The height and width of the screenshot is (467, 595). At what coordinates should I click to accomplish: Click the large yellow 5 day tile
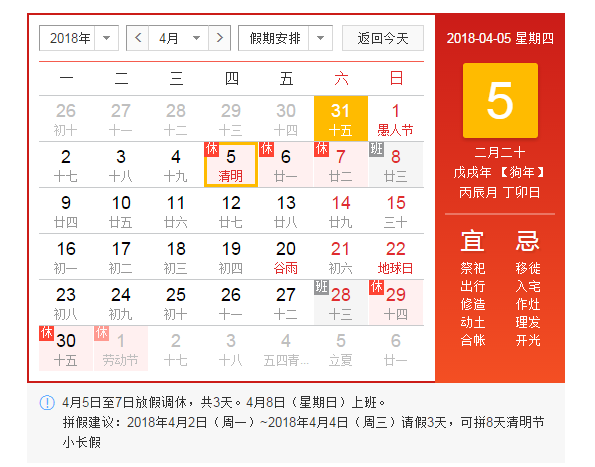point(500,101)
